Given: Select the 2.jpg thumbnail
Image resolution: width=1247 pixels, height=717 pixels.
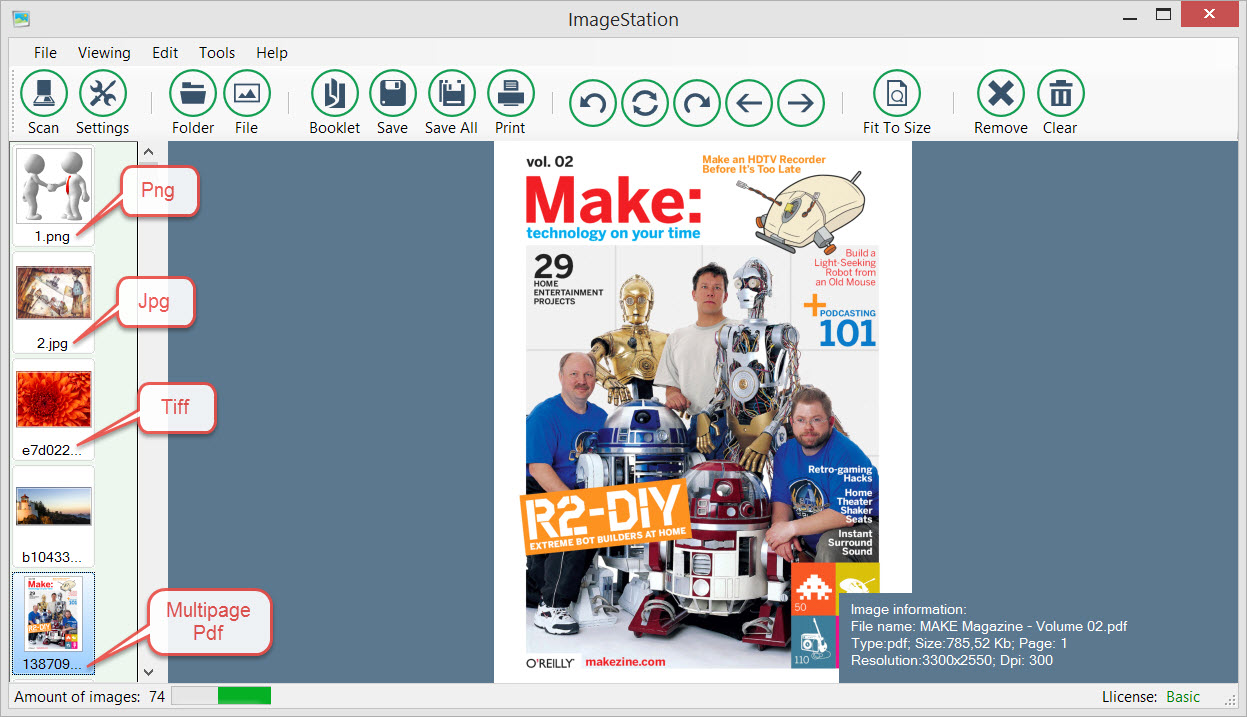Looking at the screenshot, I should tap(54, 292).
